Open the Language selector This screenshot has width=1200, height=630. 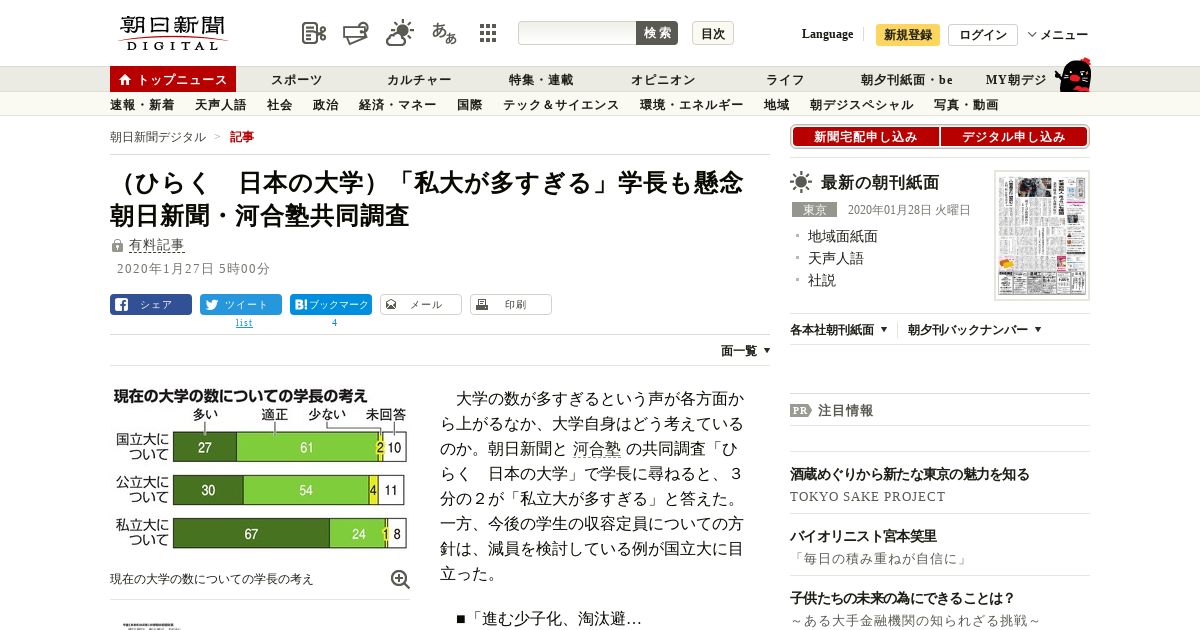click(x=827, y=34)
